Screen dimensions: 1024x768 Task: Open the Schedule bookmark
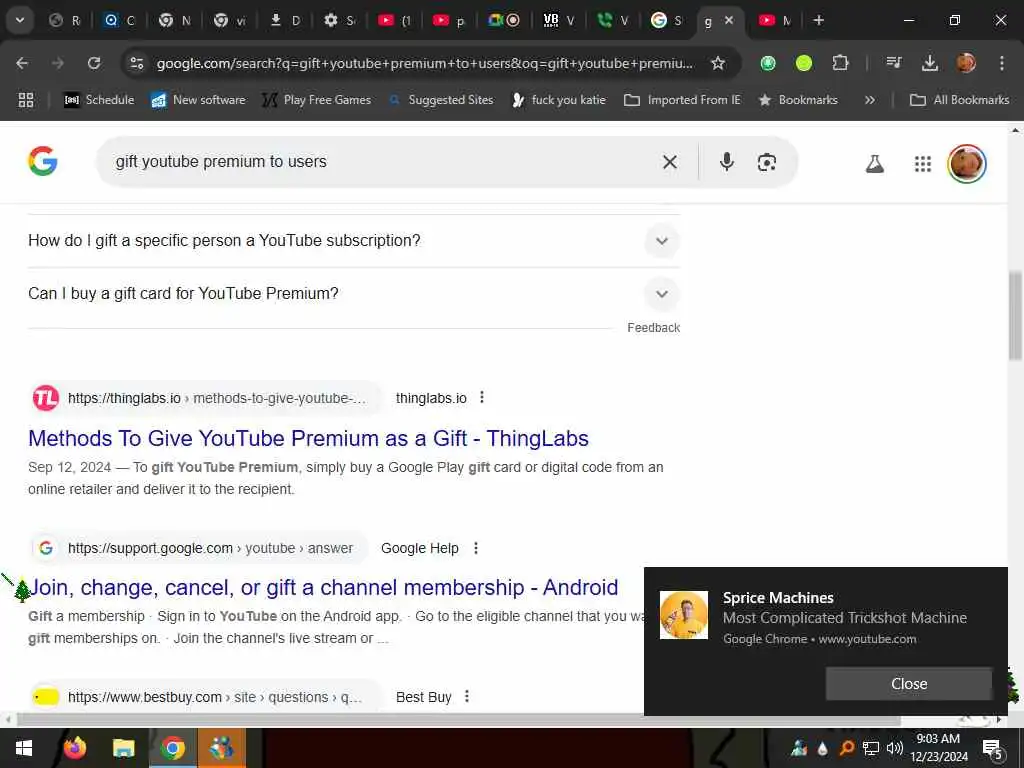coord(99,100)
